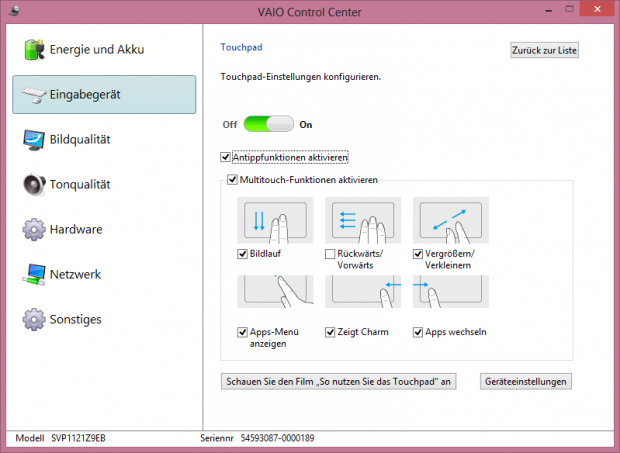Click the text 'Touchpad-Einstellungen konfigurieren.'
The height and width of the screenshot is (453, 620).
tap(301, 77)
